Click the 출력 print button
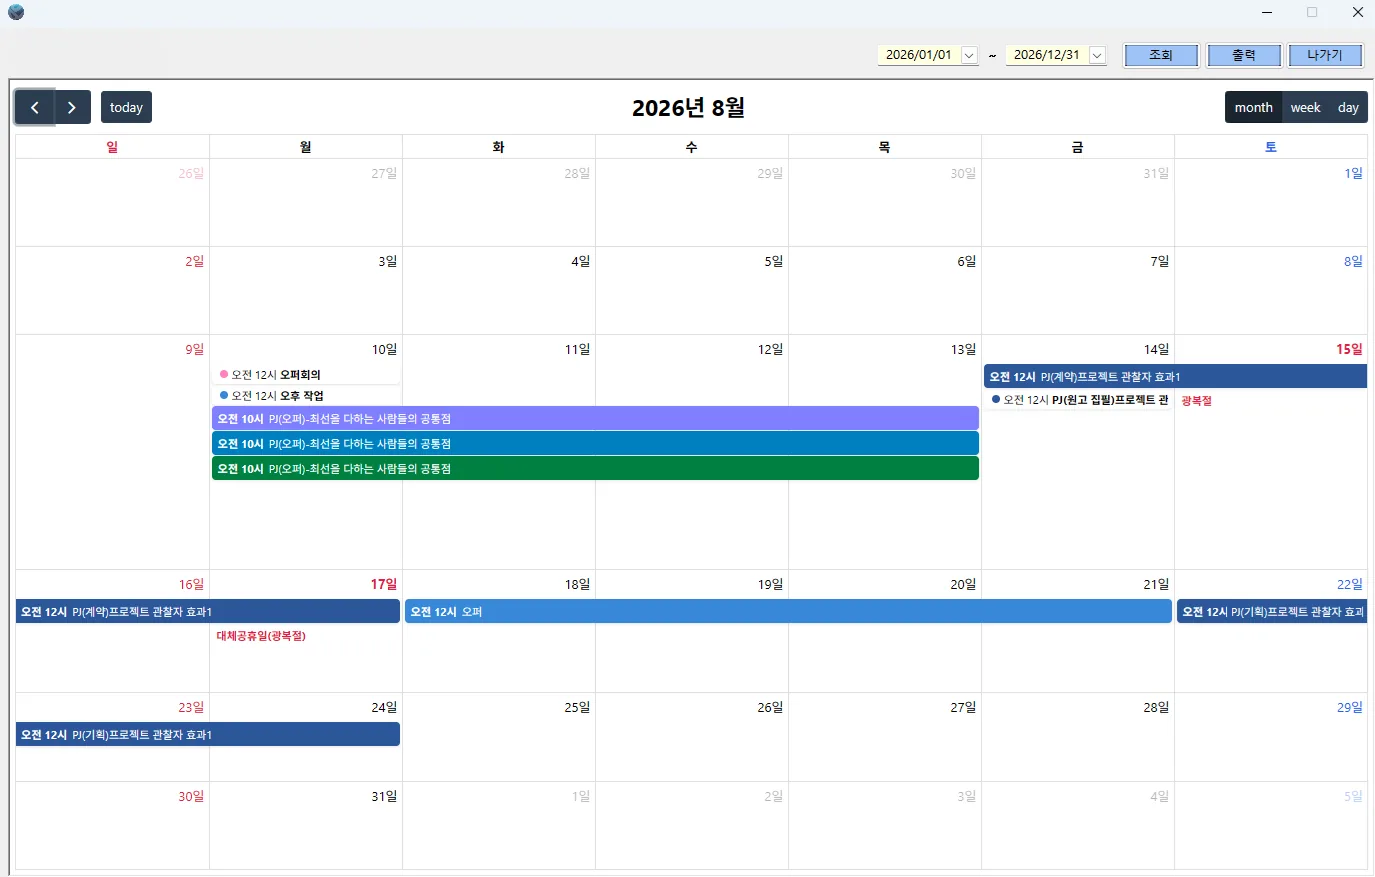1375x877 pixels. (1244, 55)
